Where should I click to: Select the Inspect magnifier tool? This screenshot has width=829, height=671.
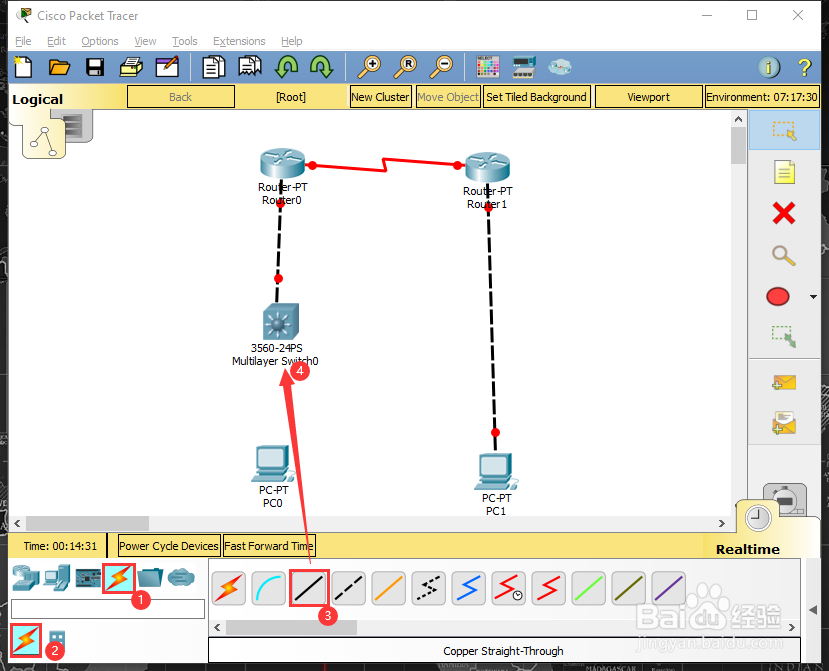point(784,255)
